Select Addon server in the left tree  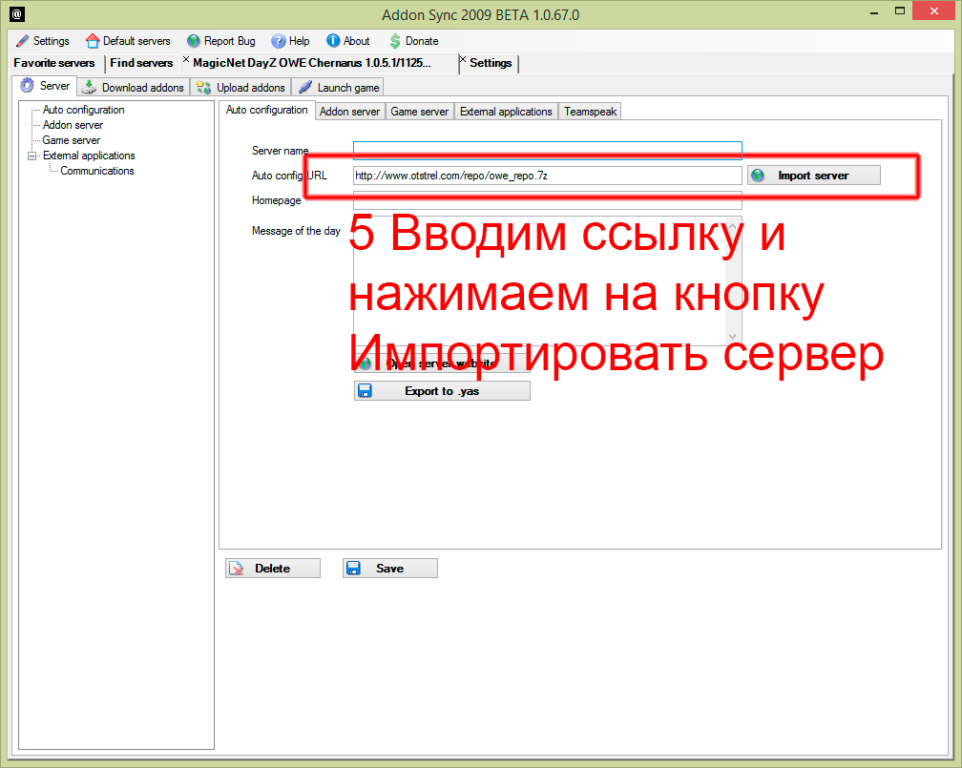[72, 125]
